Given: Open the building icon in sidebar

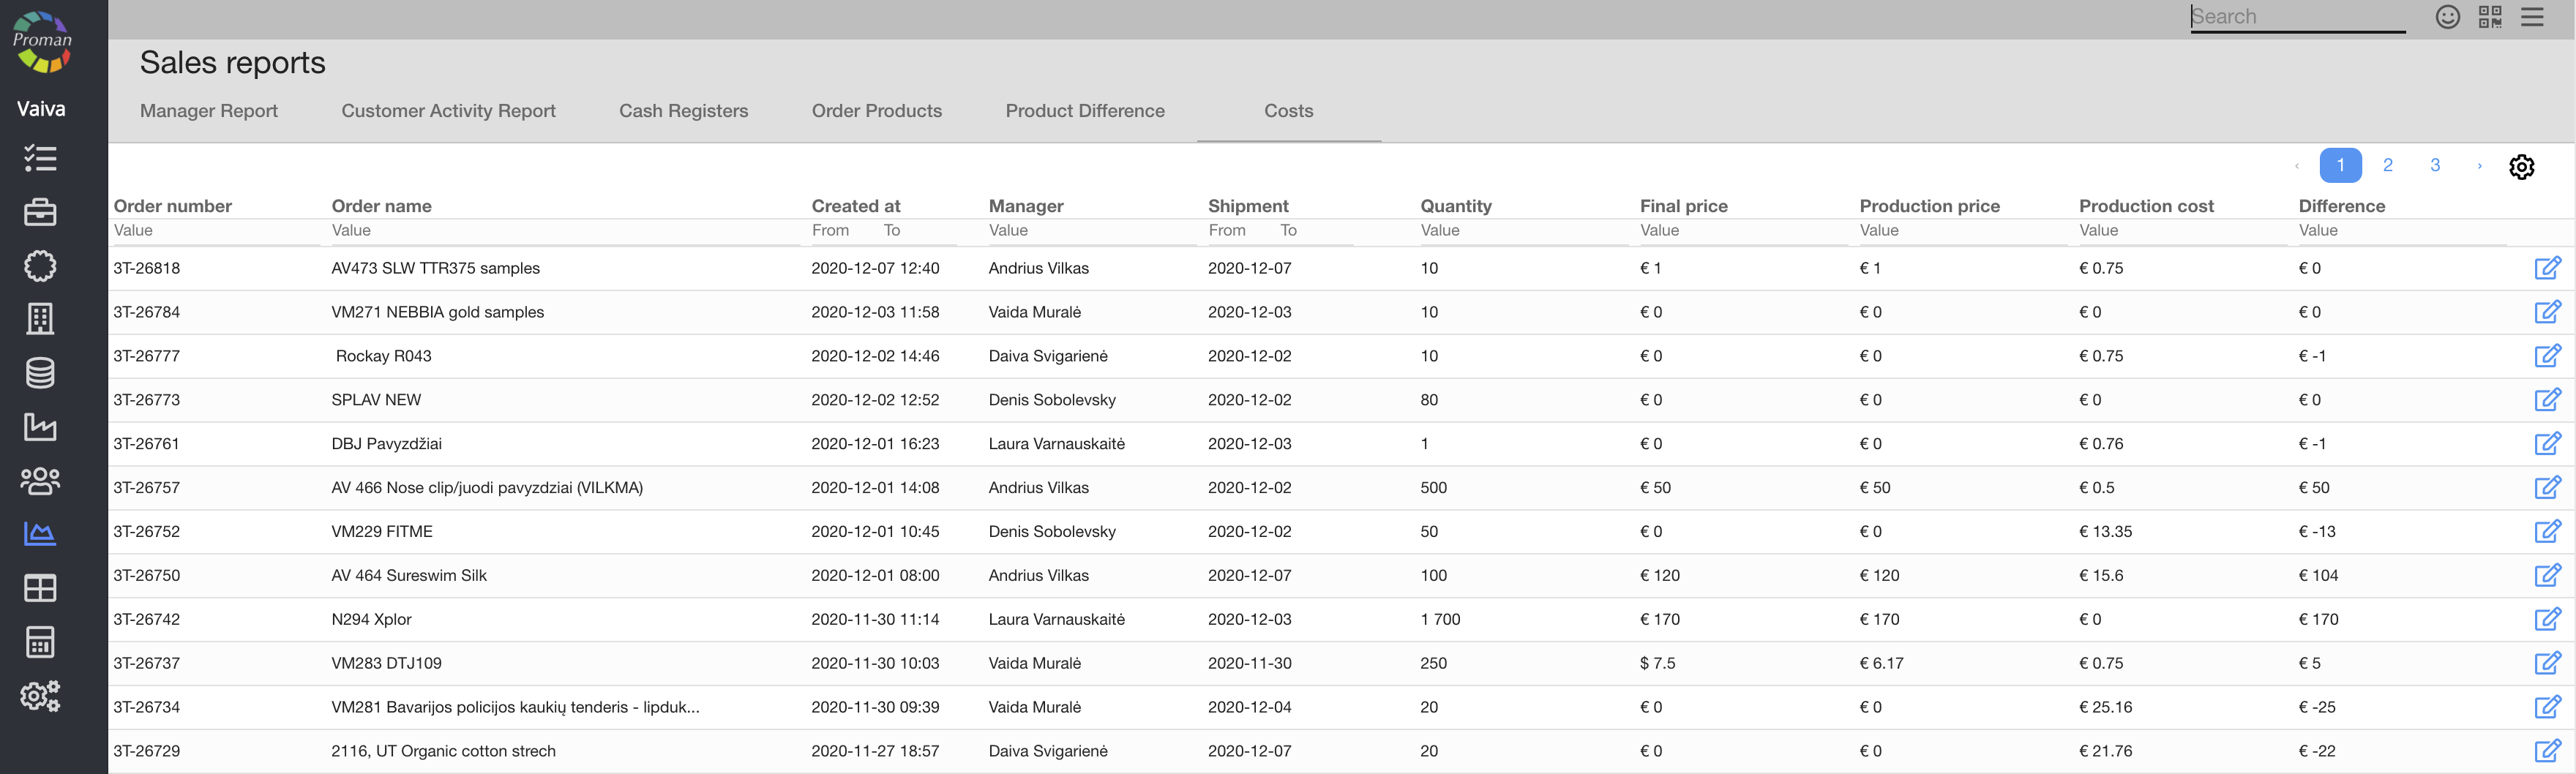Looking at the screenshot, I should (40, 319).
